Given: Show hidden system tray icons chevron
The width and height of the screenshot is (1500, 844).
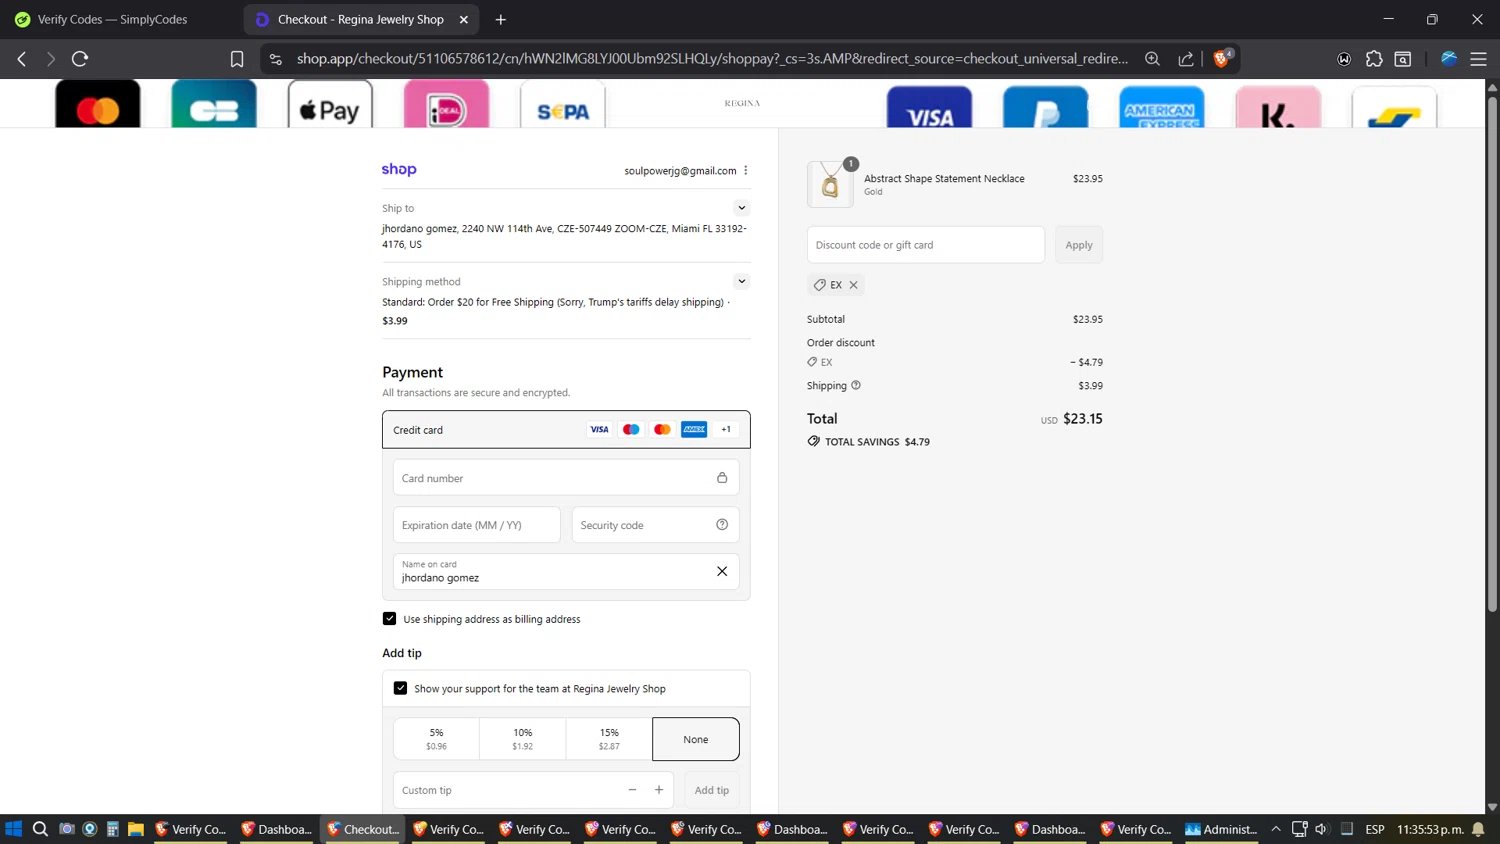Looking at the screenshot, I should (1276, 829).
